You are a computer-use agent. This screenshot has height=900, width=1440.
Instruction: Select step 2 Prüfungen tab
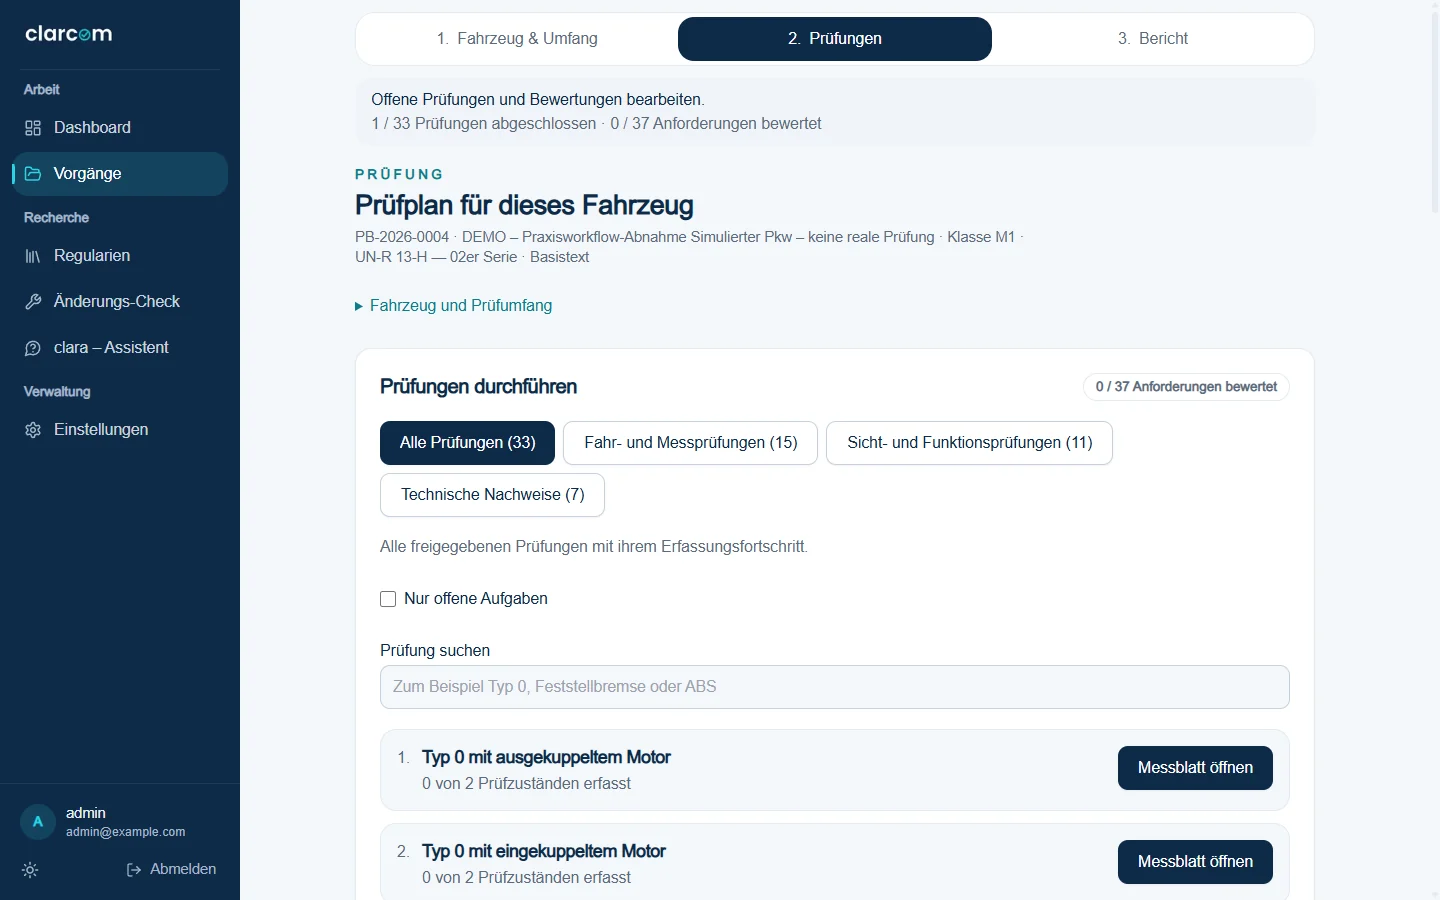(x=835, y=39)
